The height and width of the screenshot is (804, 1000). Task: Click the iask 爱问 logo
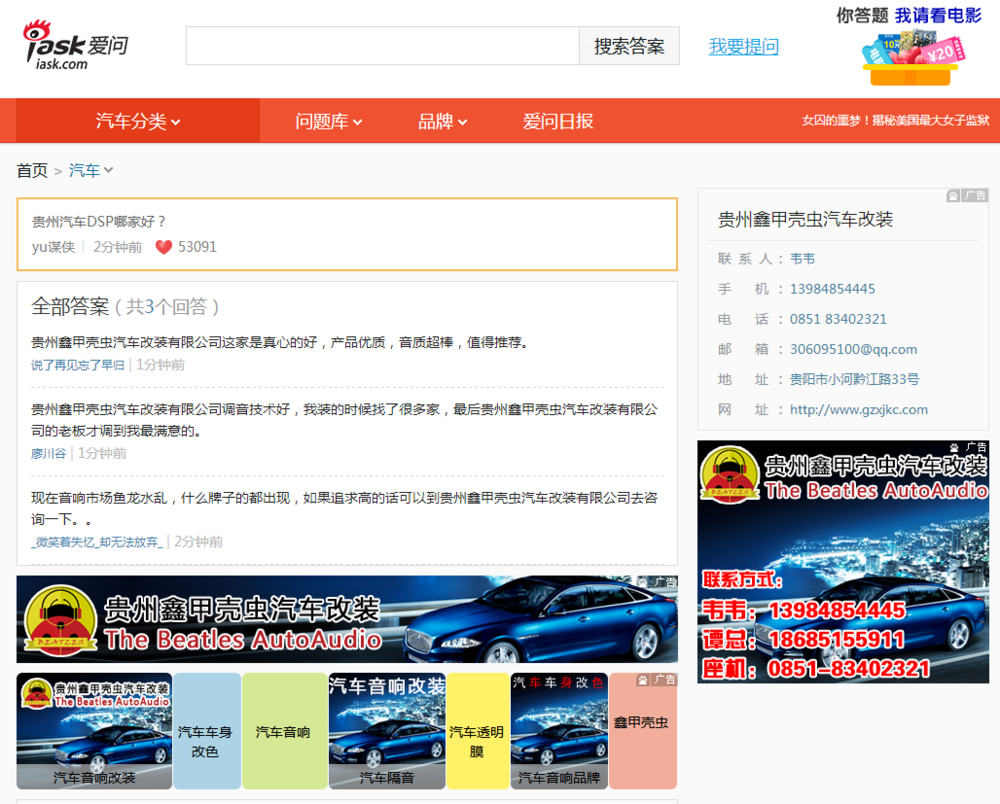[x=75, y=45]
